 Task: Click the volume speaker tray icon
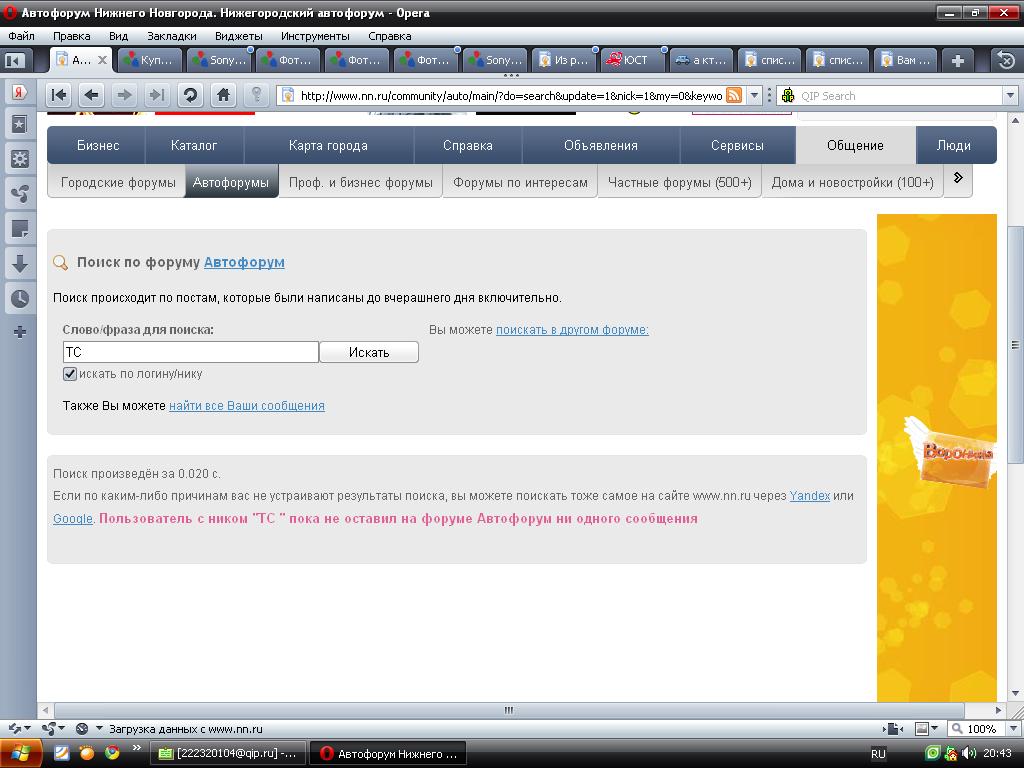tap(969, 754)
